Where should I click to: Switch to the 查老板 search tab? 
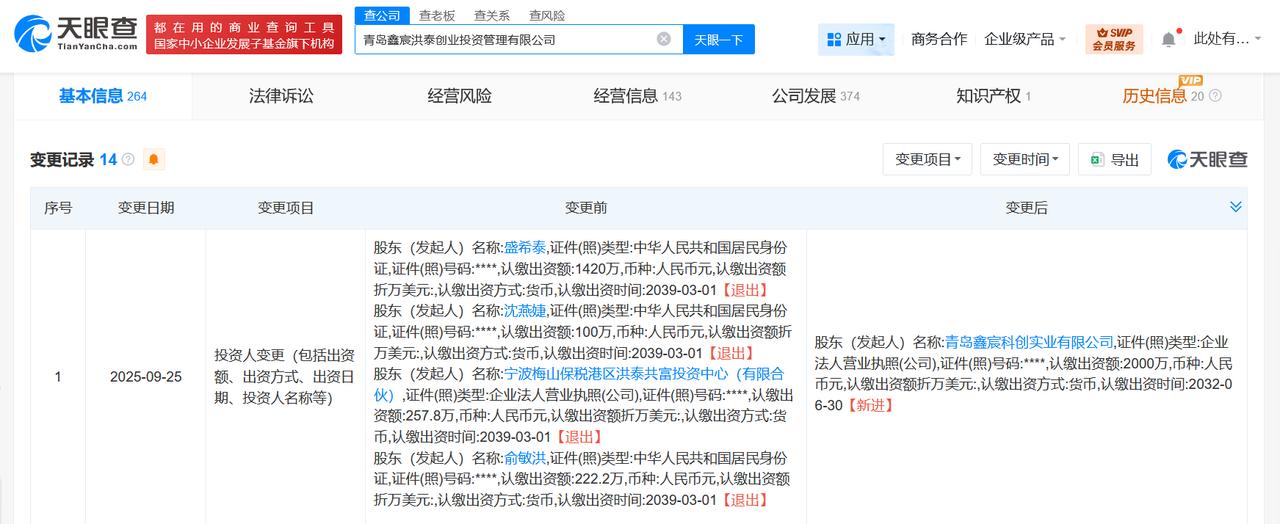tap(437, 15)
